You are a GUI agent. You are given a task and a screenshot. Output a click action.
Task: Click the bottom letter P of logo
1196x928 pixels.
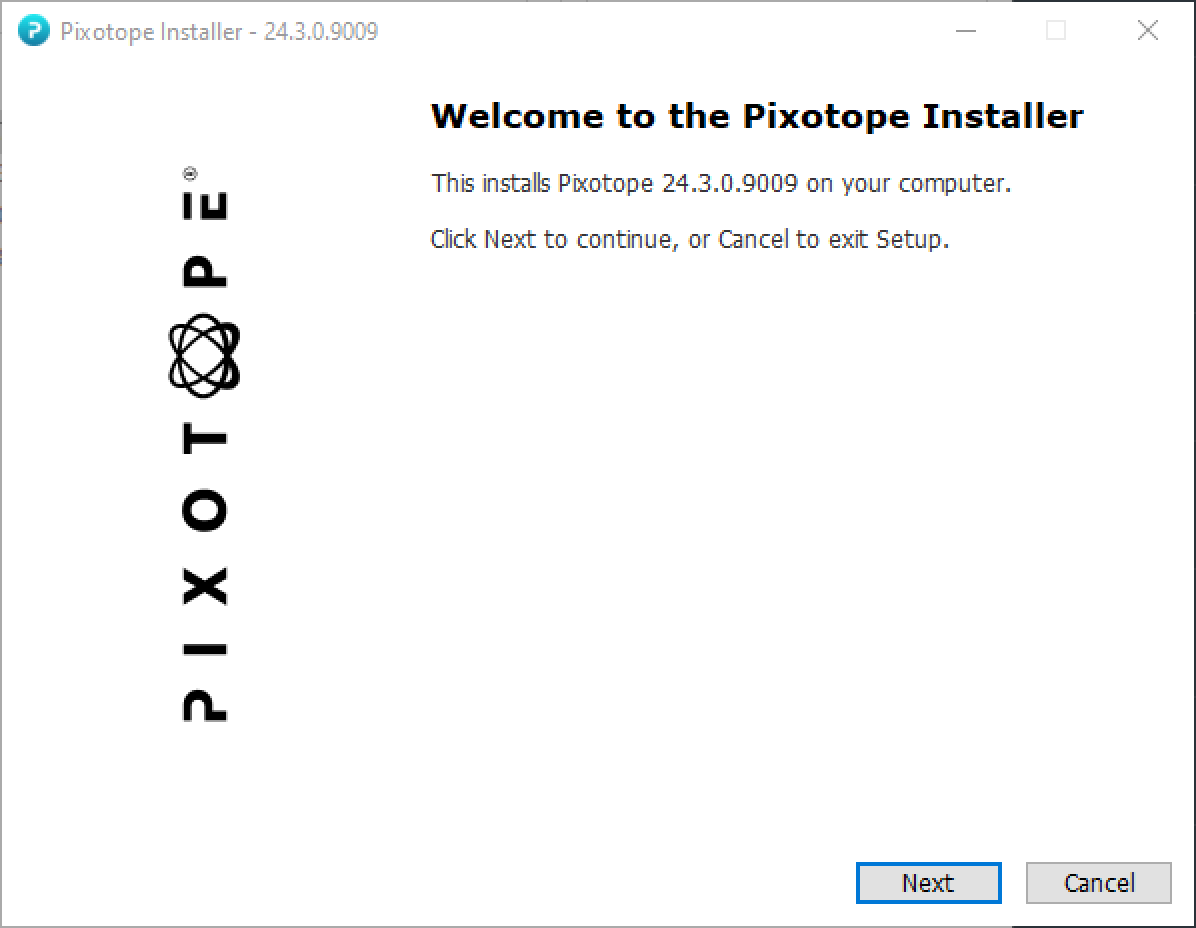204,703
